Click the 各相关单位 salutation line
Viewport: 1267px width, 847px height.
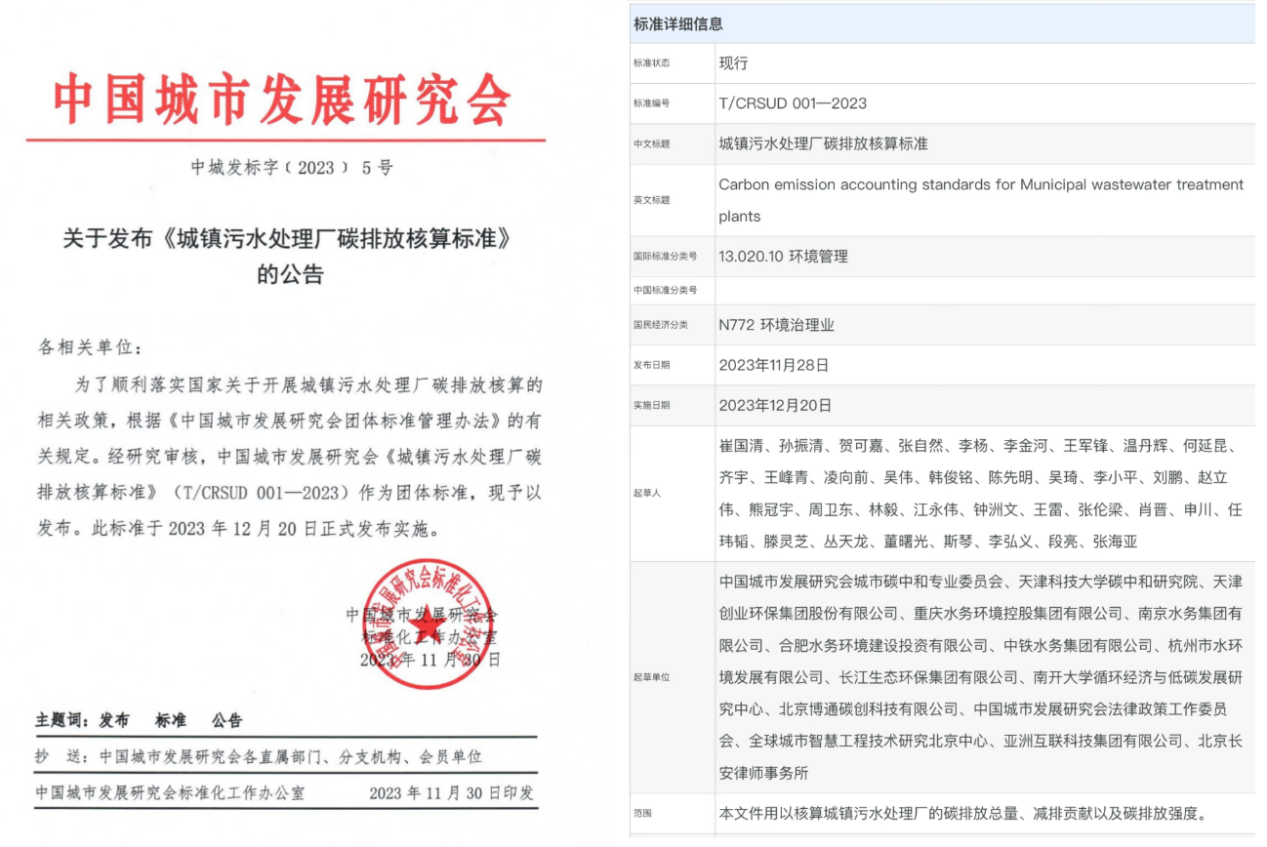[91, 347]
